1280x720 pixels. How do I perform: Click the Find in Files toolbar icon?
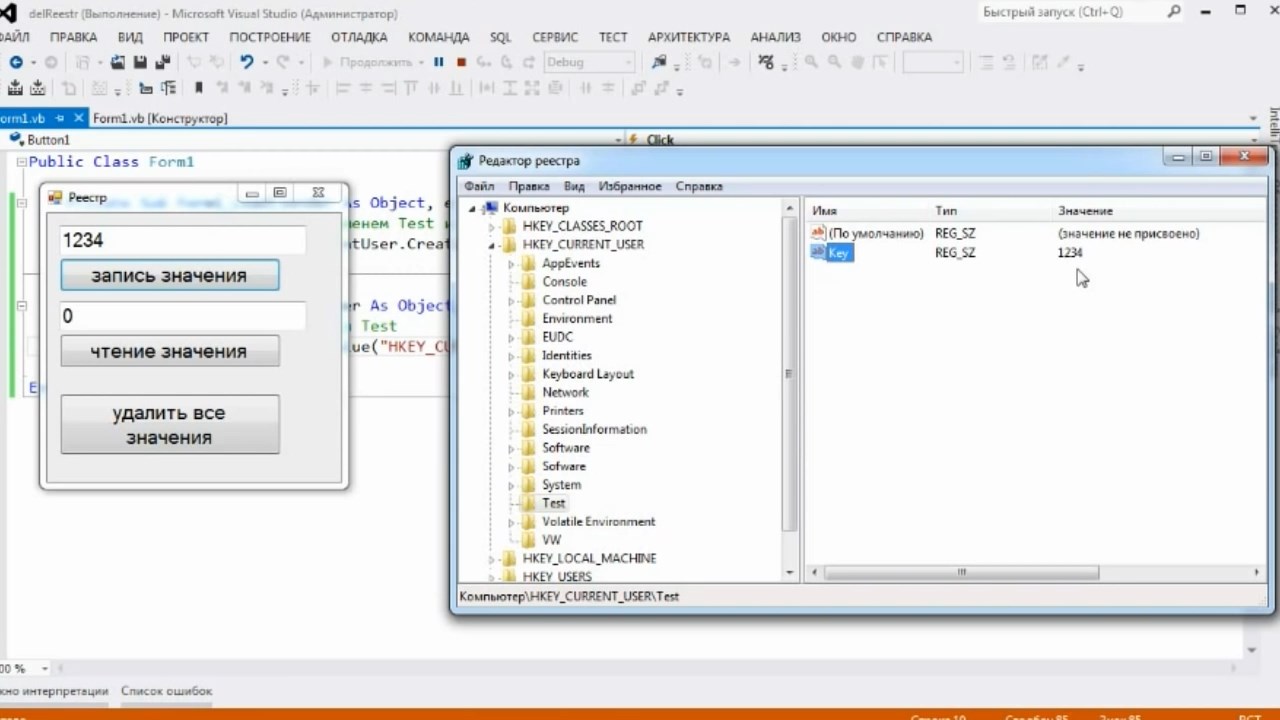pyautogui.click(x=659, y=62)
